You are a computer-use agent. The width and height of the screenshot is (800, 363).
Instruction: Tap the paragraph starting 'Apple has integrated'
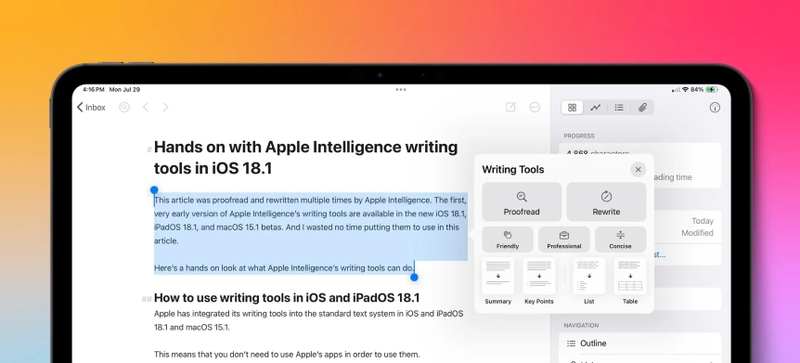pyautogui.click(x=309, y=320)
